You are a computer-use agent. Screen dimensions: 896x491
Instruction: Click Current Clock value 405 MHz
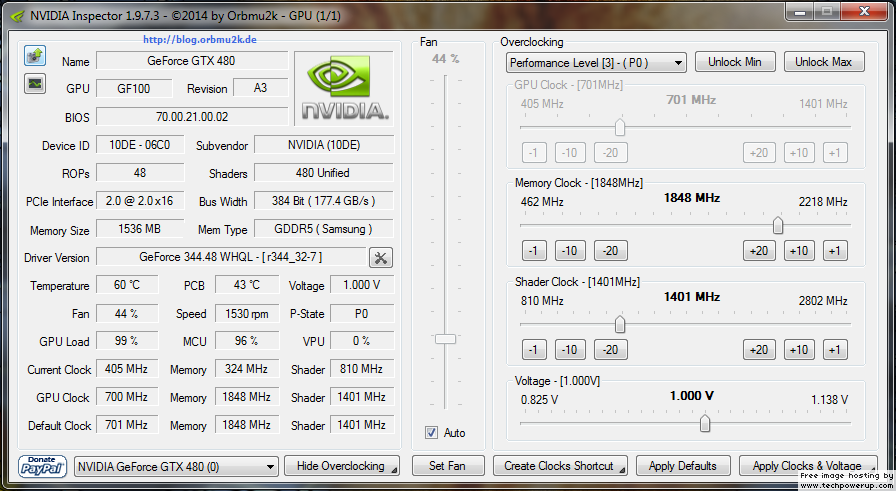[x=127, y=369]
